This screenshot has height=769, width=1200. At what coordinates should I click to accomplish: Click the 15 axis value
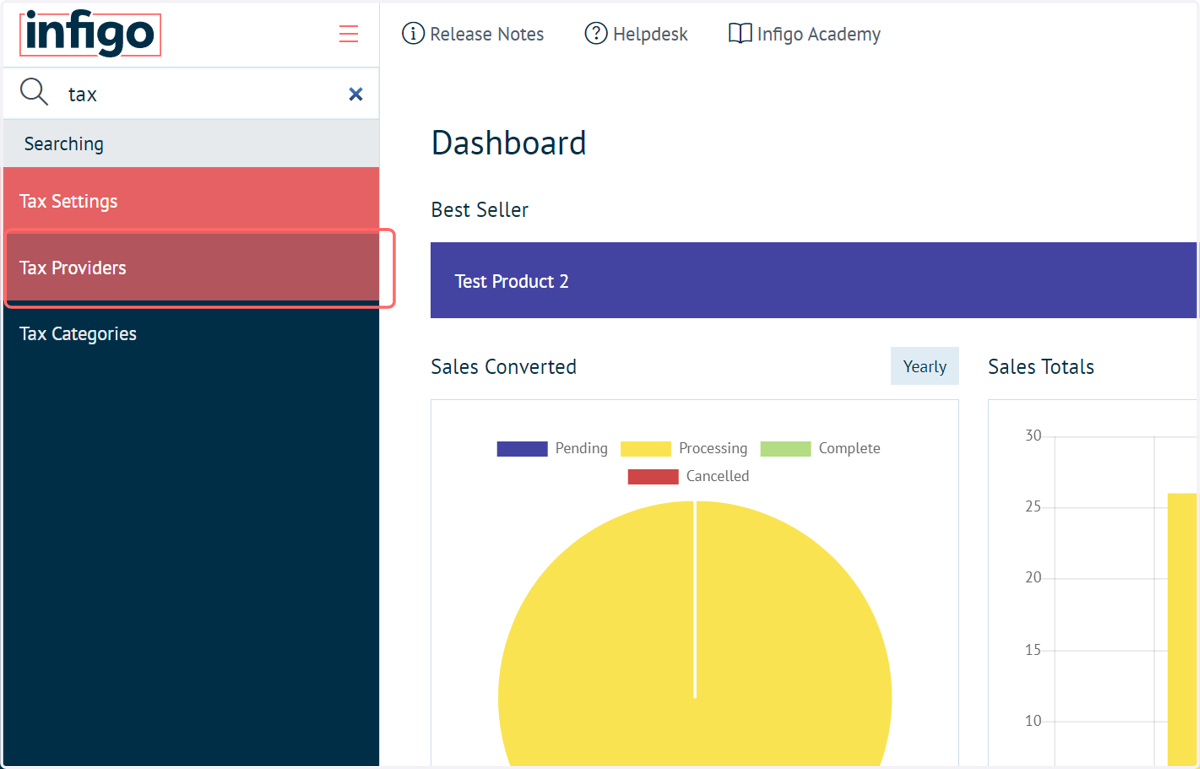point(1033,650)
